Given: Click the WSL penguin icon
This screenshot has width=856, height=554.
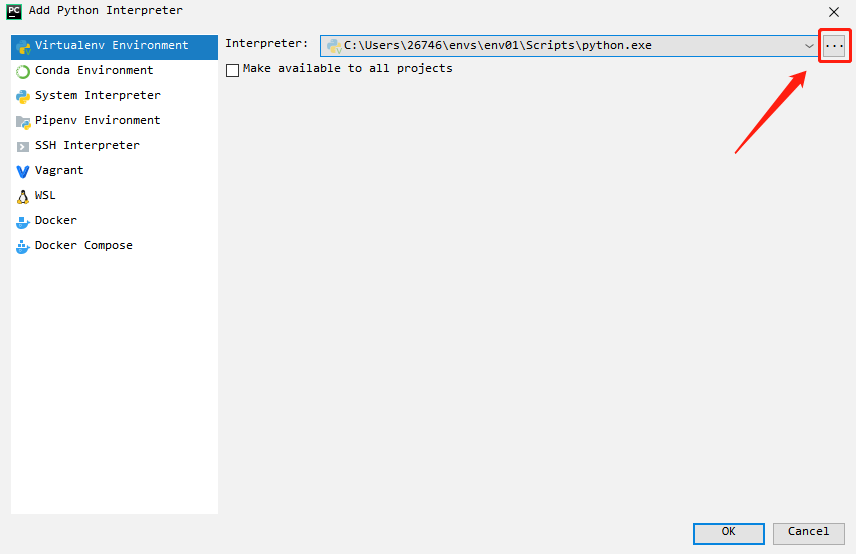Looking at the screenshot, I should [23, 196].
